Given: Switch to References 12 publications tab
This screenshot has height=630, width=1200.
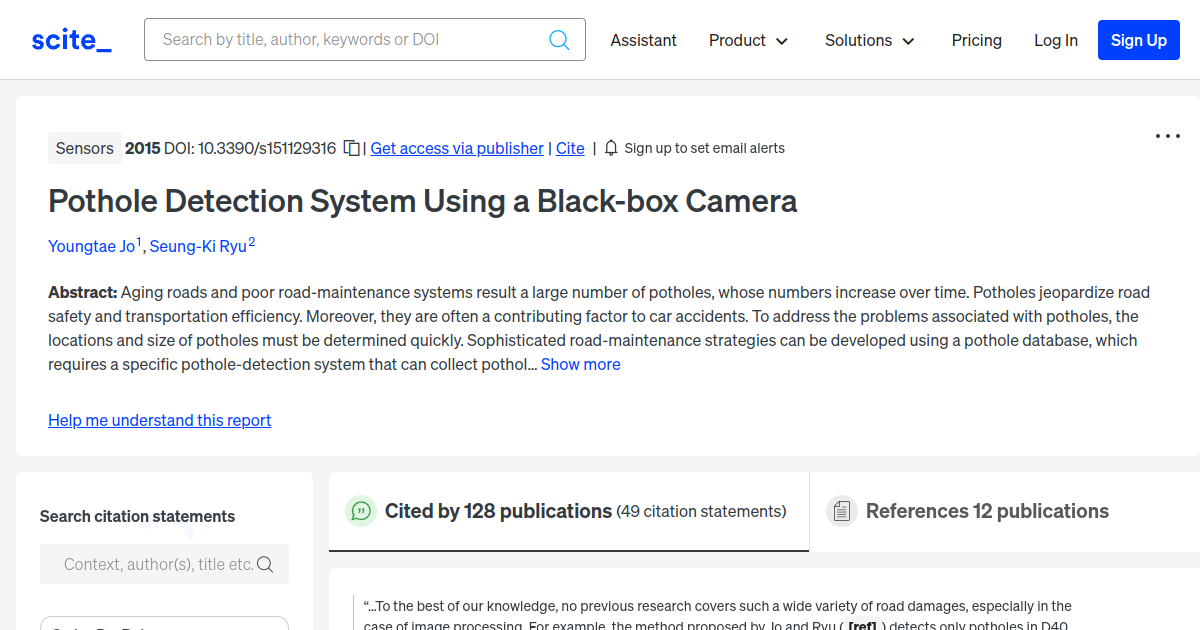Looking at the screenshot, I should point(986,511).
